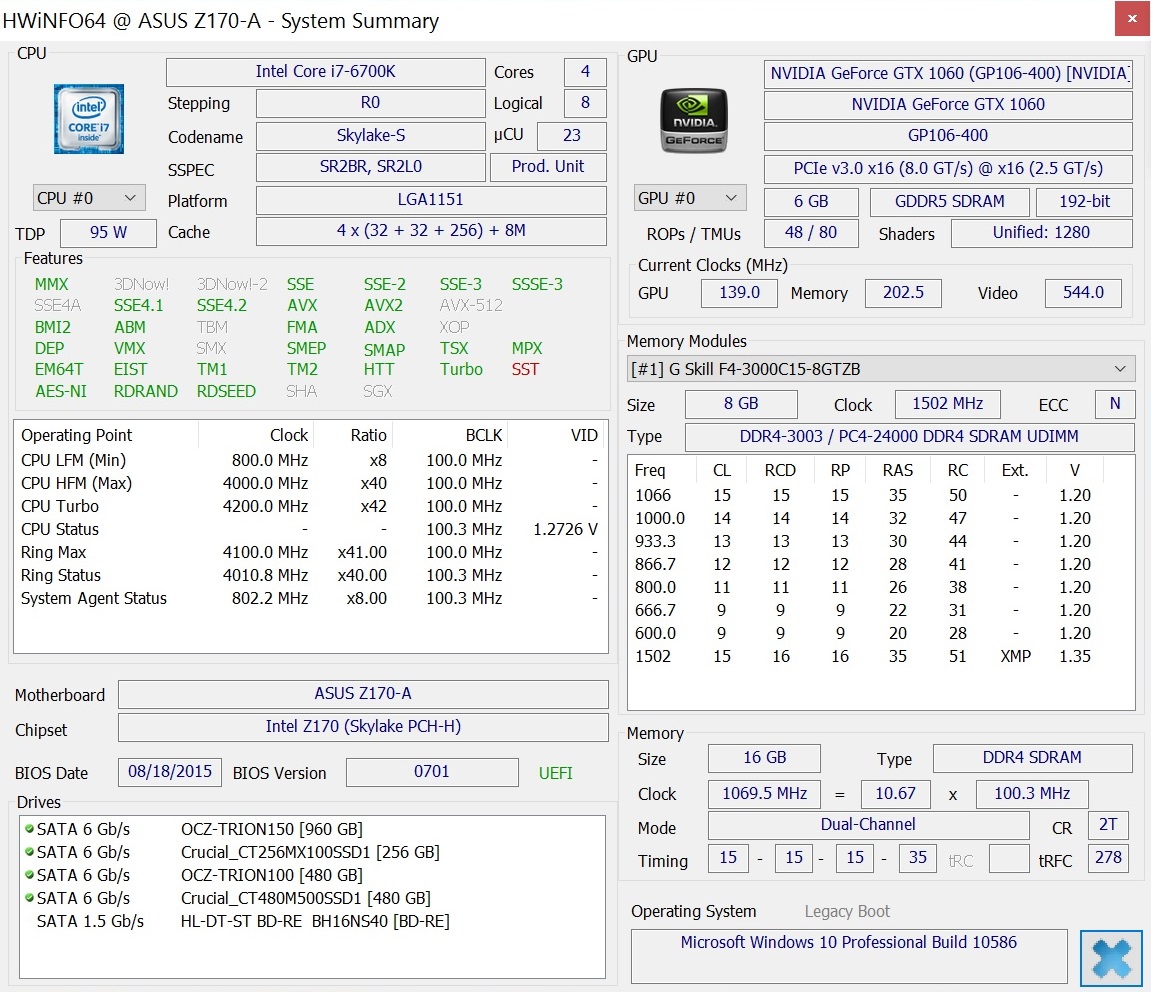1151x992 pixels.
Task: Click the status dot for OCZ-TRION100 drive
Action: pos(29,874)
